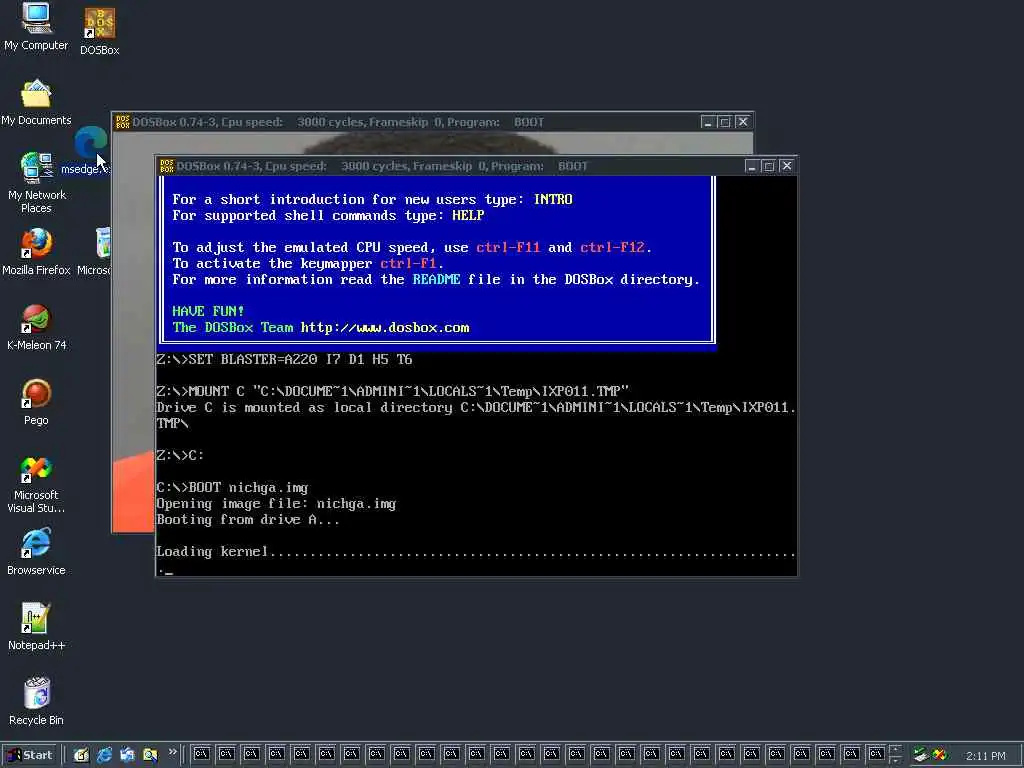The height and width of the screenshot is (768, 1024).
Task: Click the back DOSBox window title icon
Action: tap(123, 121)
